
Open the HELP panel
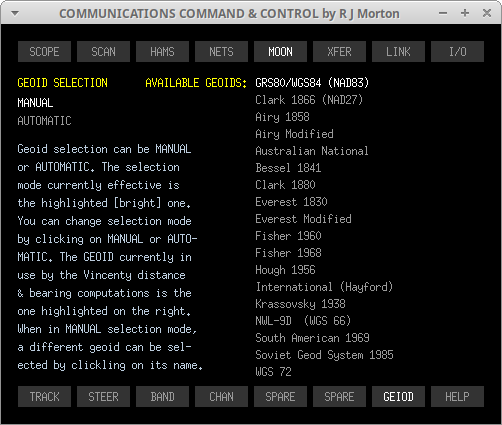coord(457,397)
